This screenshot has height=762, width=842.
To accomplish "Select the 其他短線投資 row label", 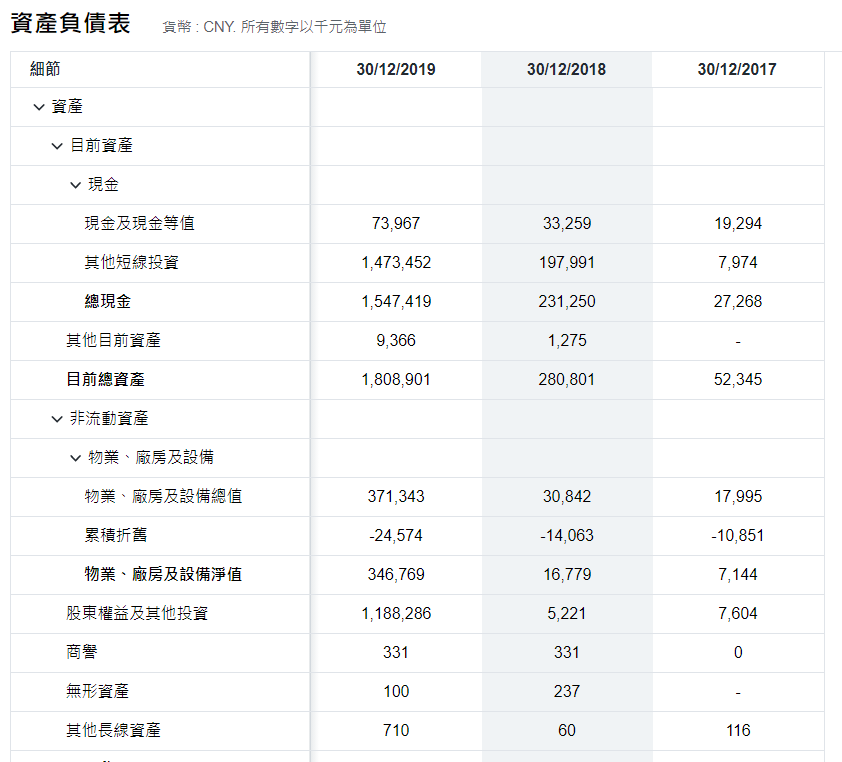I will (x=132, y=262).
